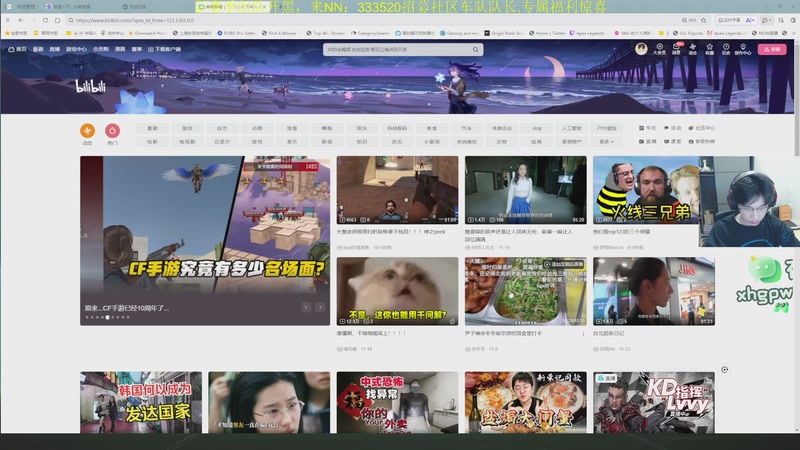
Task: Open Overwatch Pro bookmark
Action: pyautogui.click(x=147, y=33)
